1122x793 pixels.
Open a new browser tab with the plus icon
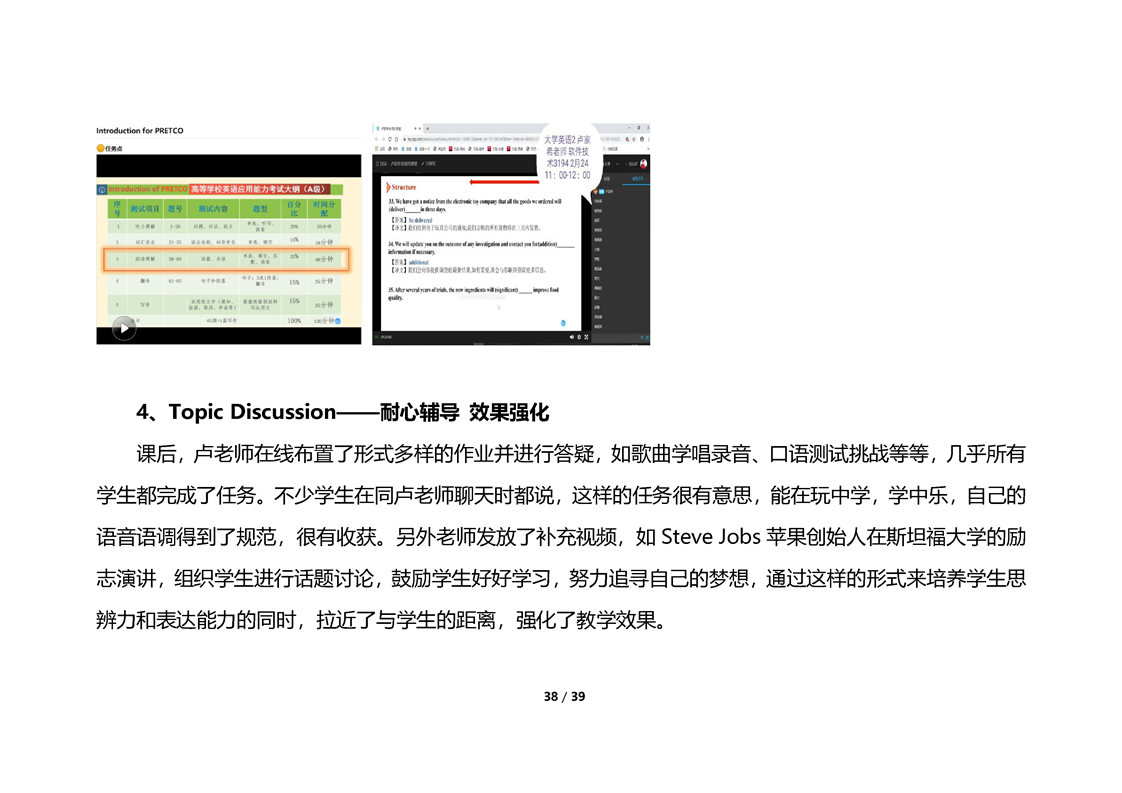point(427,129)
